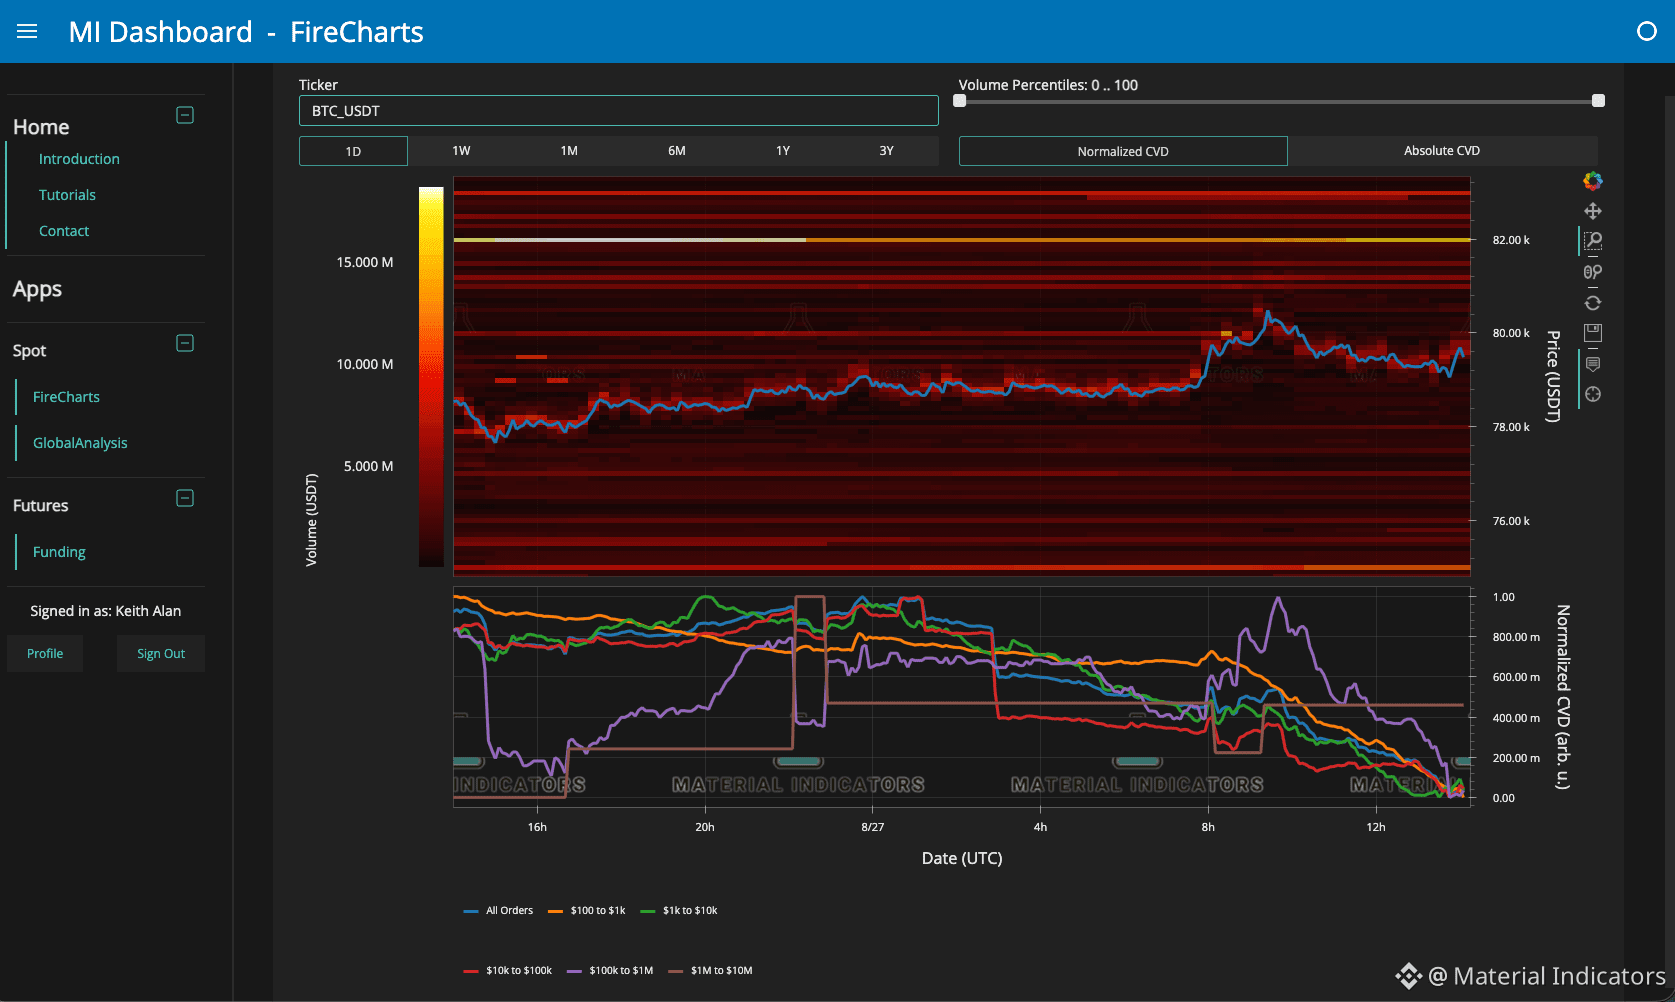Screen dimensions: 1675x1002
Task: Select the Pan tool in chart toolbar
Action: [x=1593, y=211]
